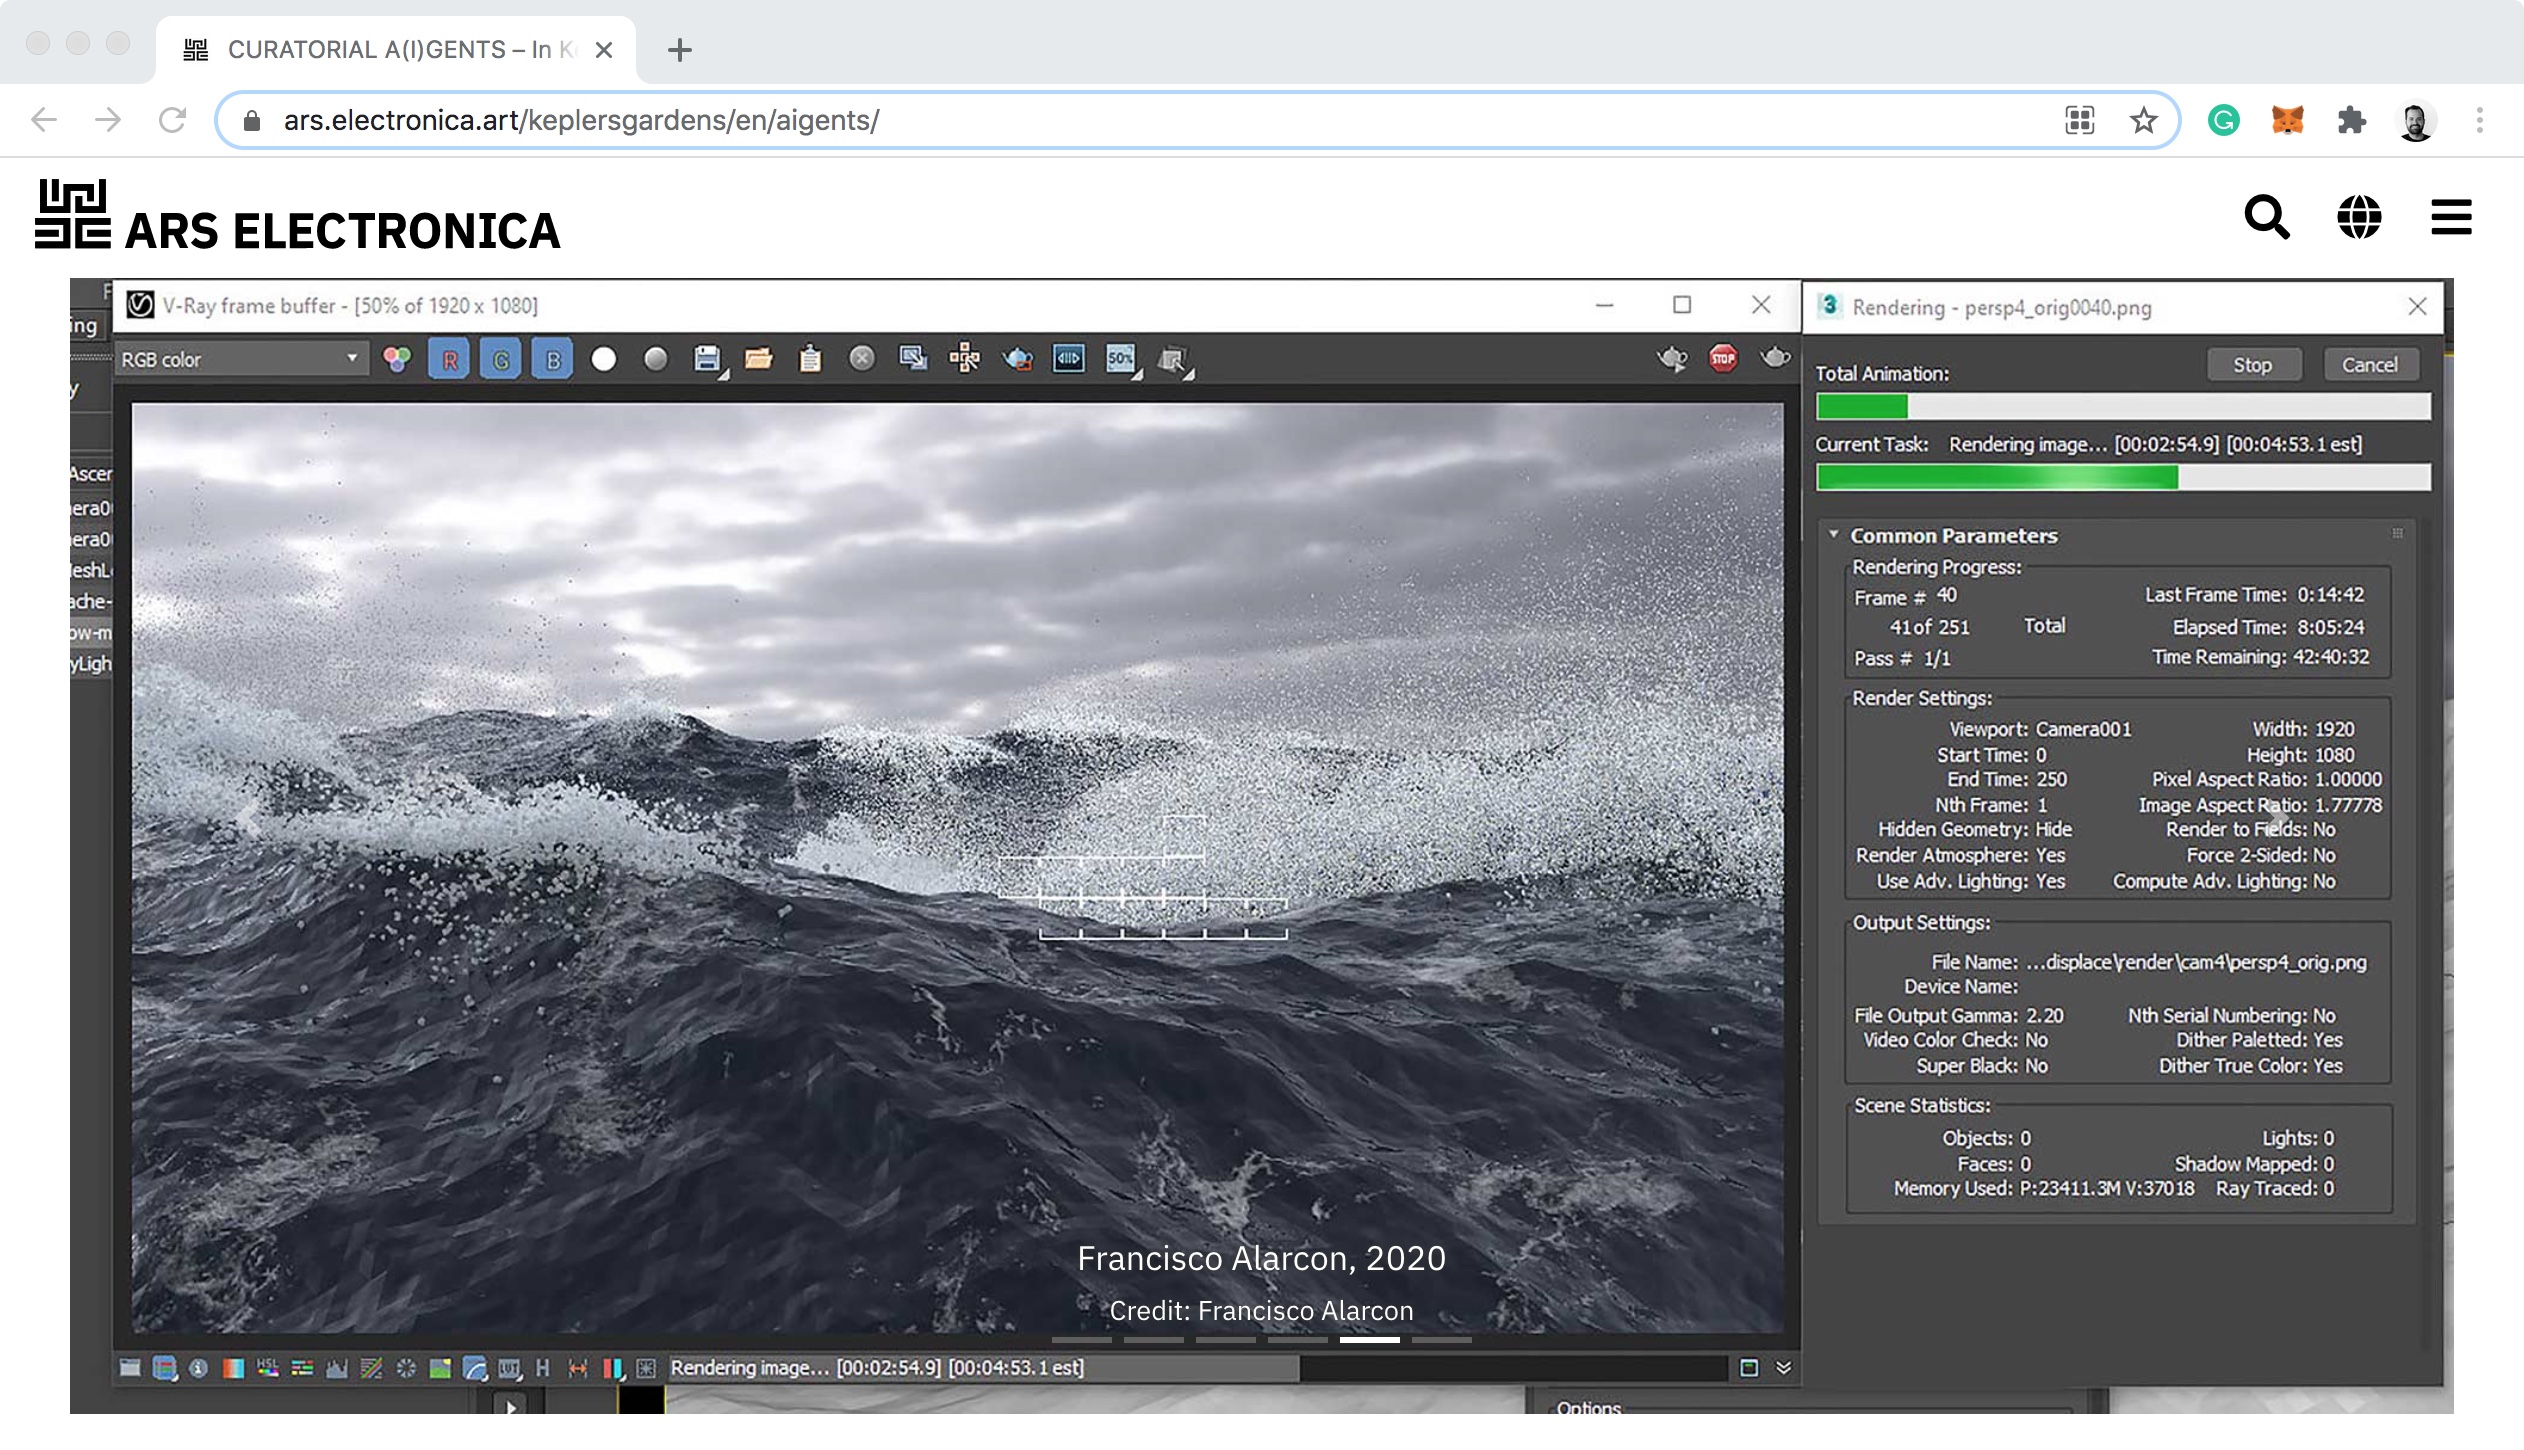Click the browser address bar URL
This screenshot has height=1450, width=2524.
click(x=580, y=121)
